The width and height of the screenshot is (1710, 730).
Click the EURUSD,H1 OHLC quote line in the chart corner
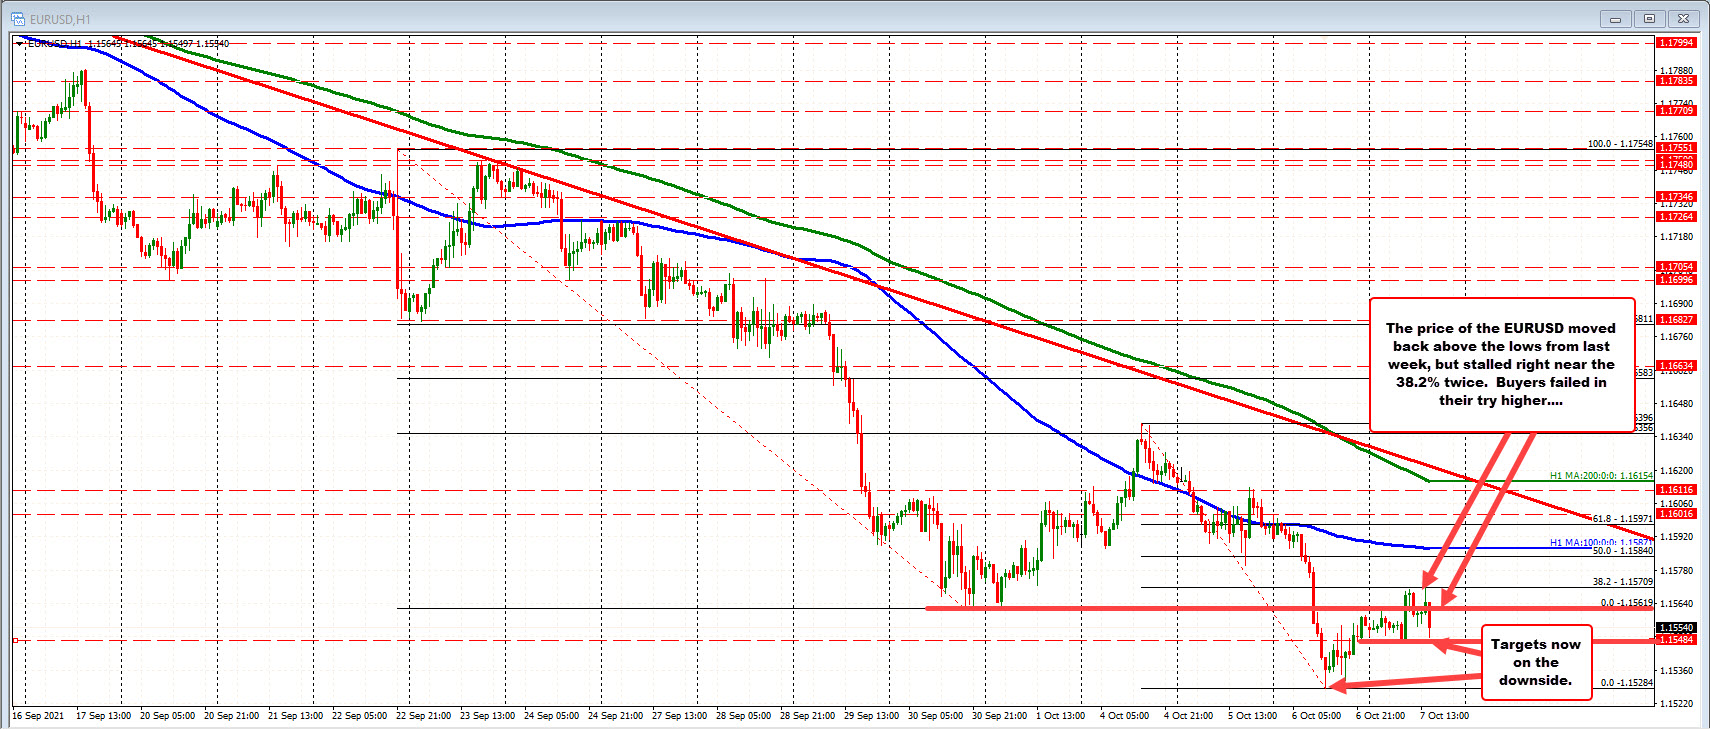[128, 44]
